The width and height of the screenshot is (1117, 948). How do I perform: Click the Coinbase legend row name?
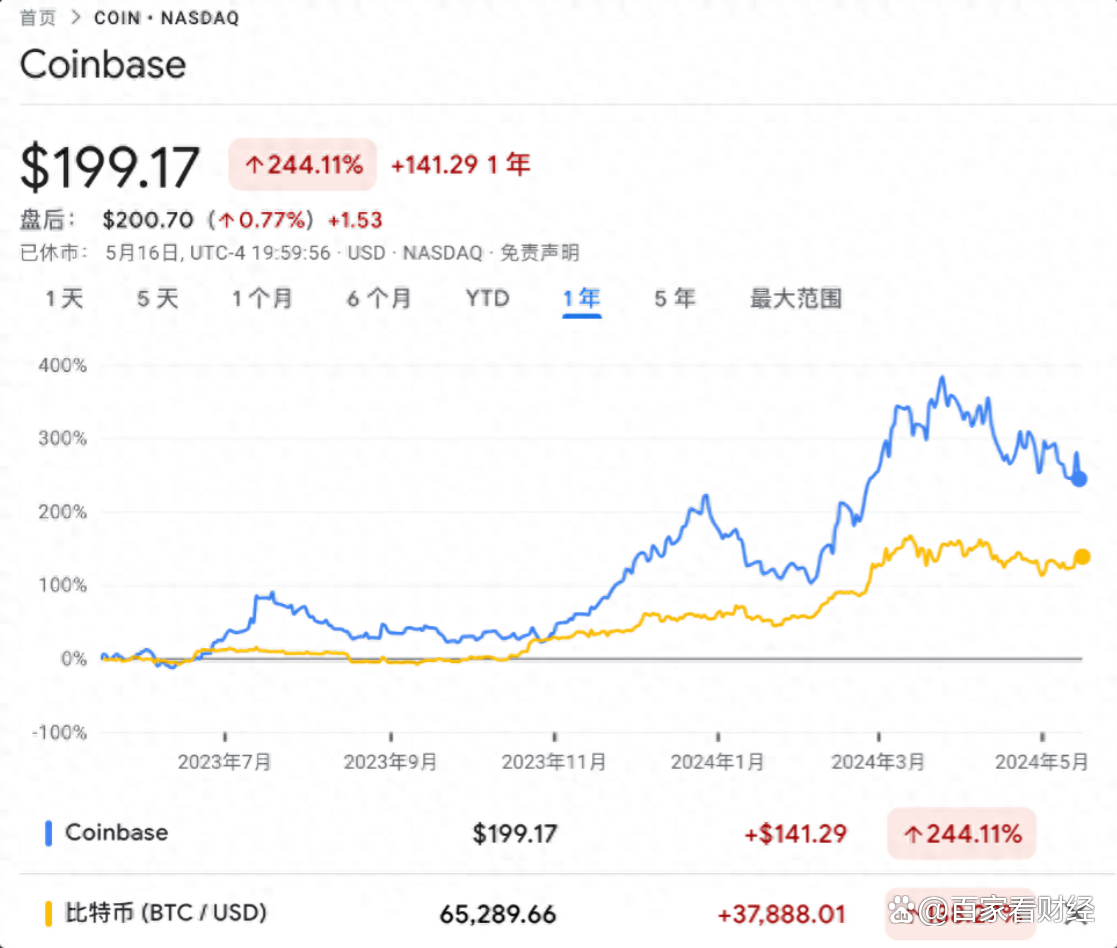pyautogui.click(x=117, y=833)
